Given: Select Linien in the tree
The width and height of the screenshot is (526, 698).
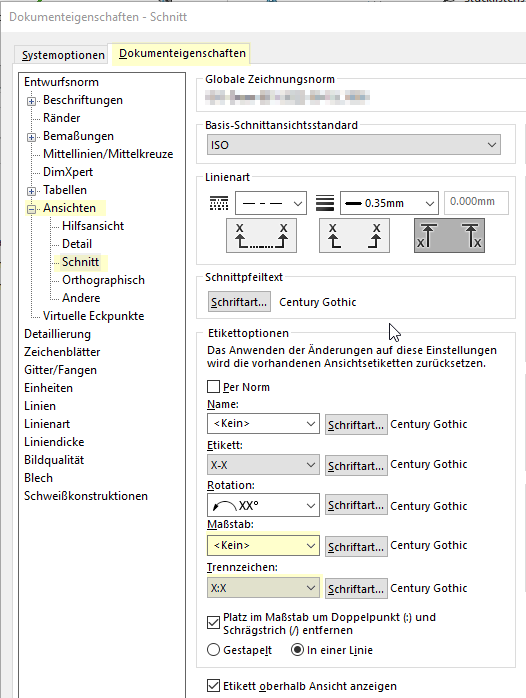Looking at the screenshot, I should tap(40, 406).
